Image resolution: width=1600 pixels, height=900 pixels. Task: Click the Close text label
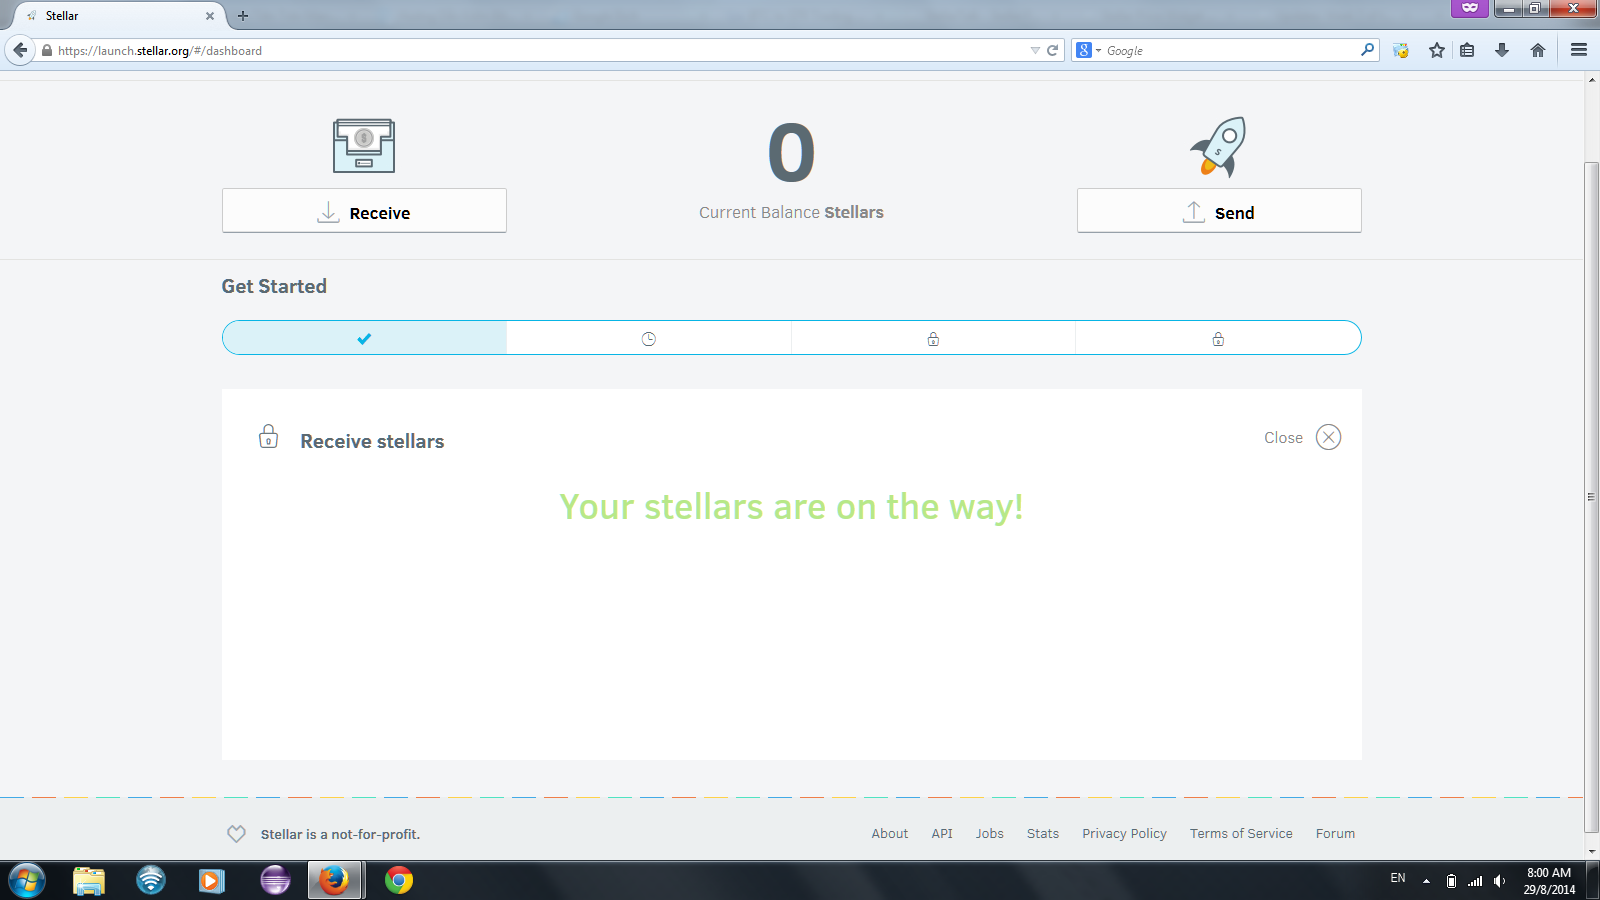pyautogui.click(x=1283, y=438)
